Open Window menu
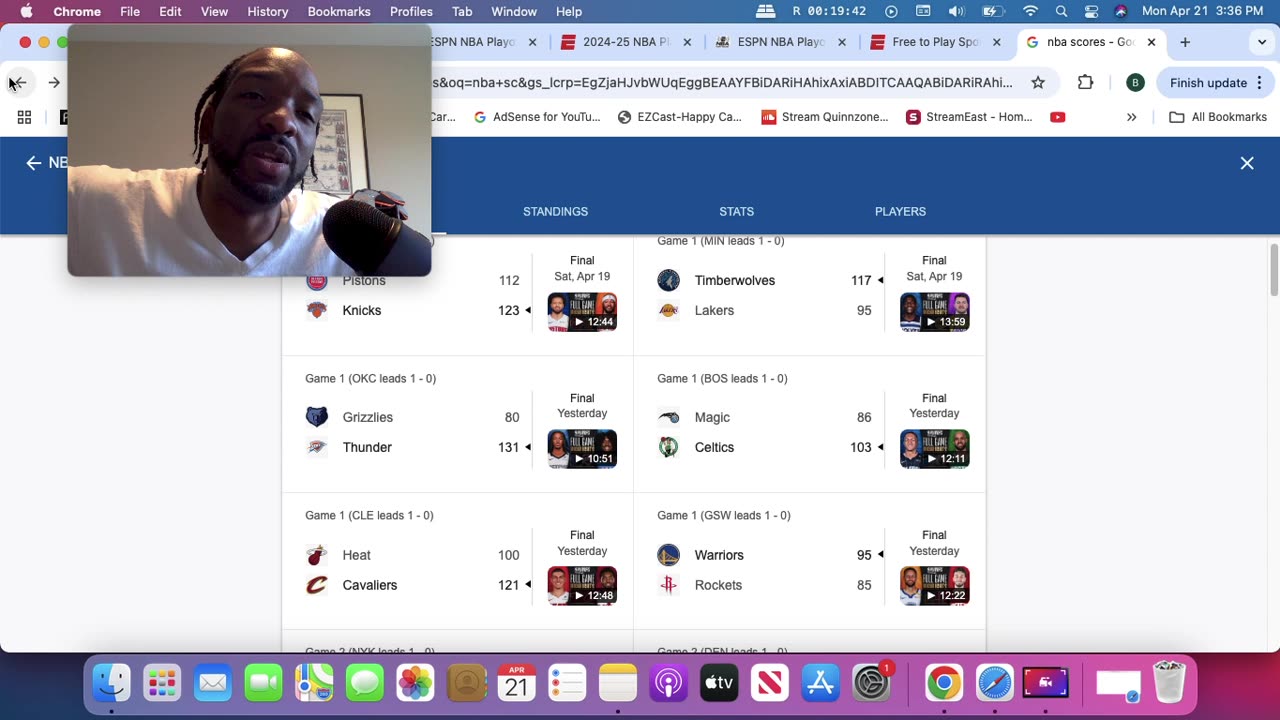 point(514,12)
